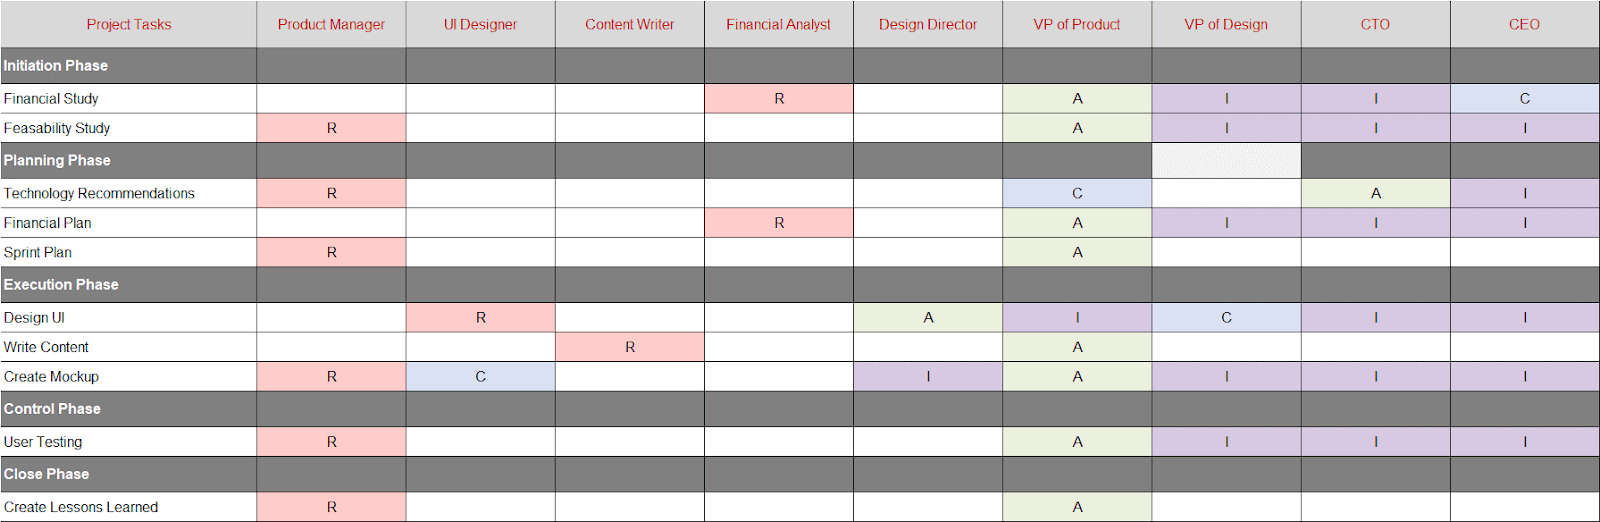Screen dimensions: 1600x522
Task: Select the Design UI R cell under UI Designer
Action: click(x=480, y=317)
